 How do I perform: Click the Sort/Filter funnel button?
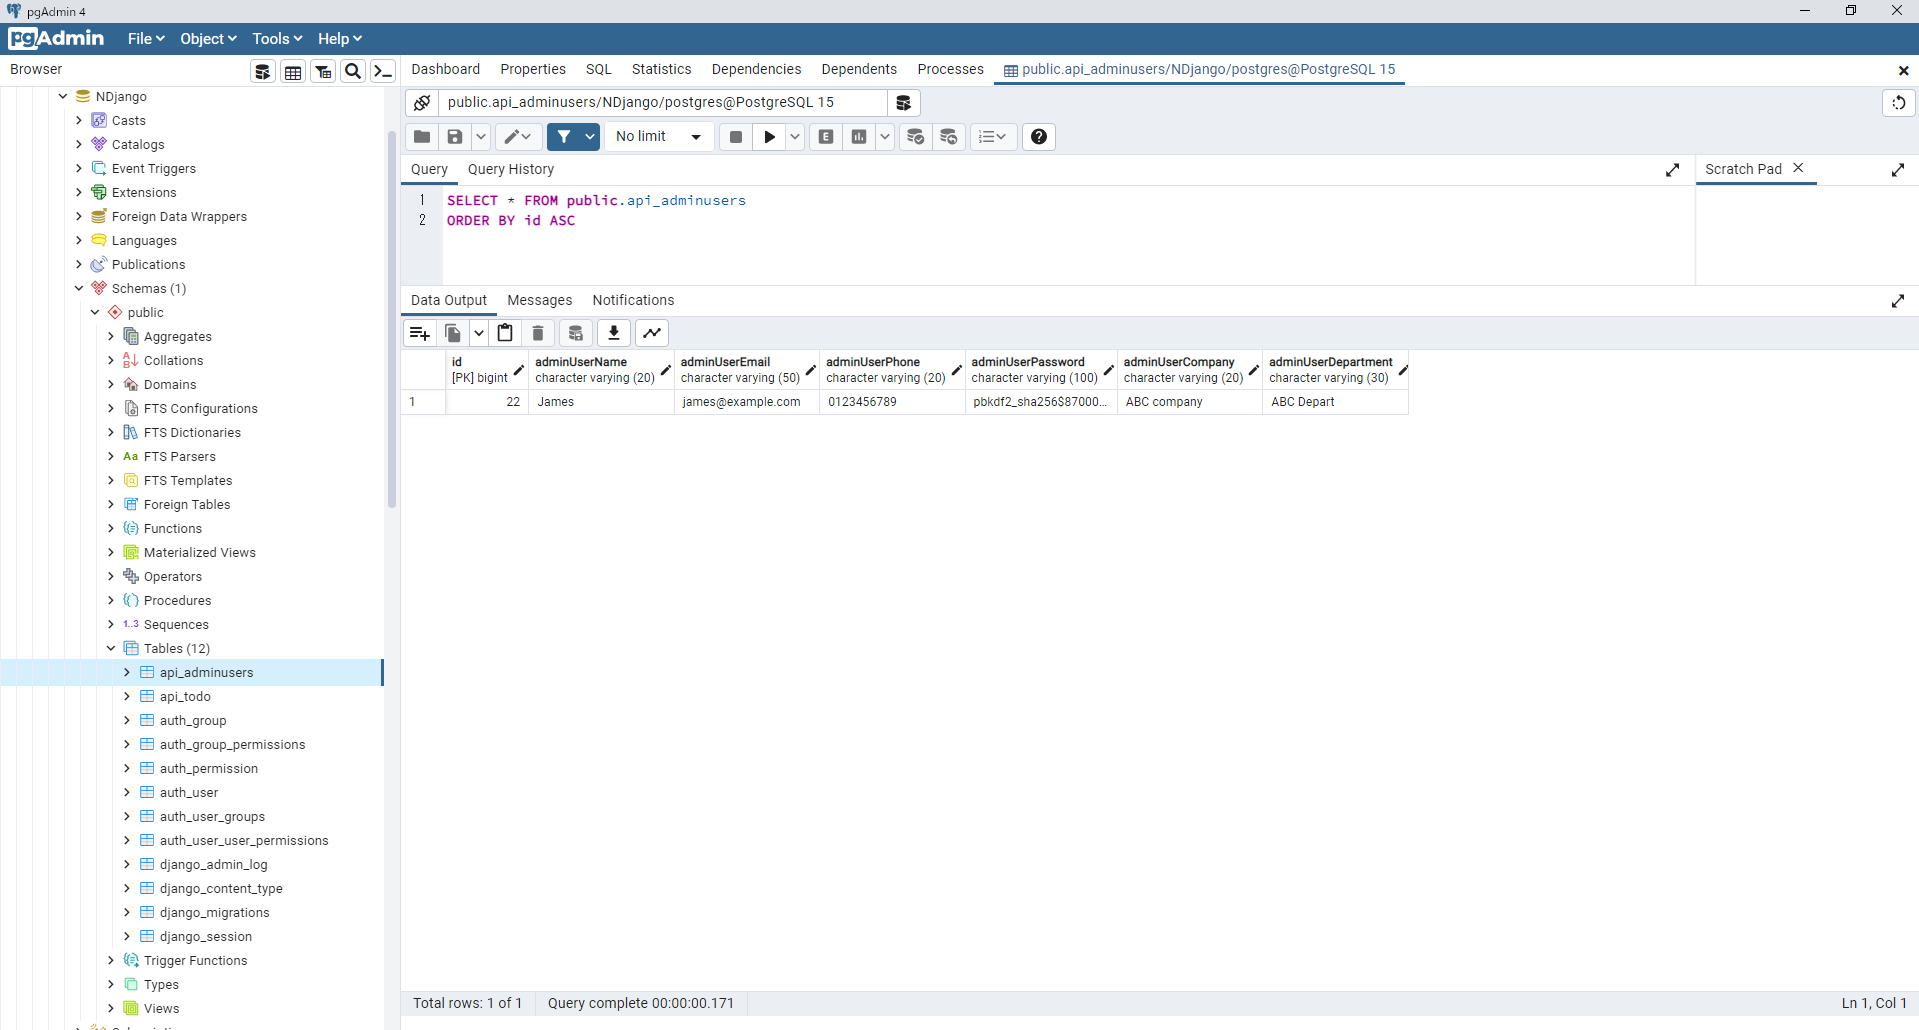point(565,137)
